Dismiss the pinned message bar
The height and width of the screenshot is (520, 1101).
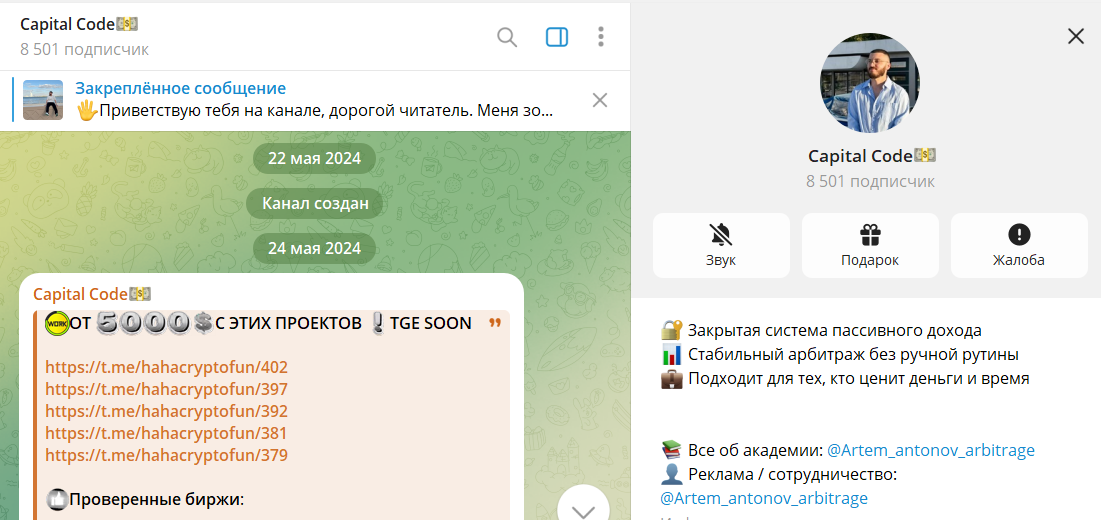(x=600, y=100)
